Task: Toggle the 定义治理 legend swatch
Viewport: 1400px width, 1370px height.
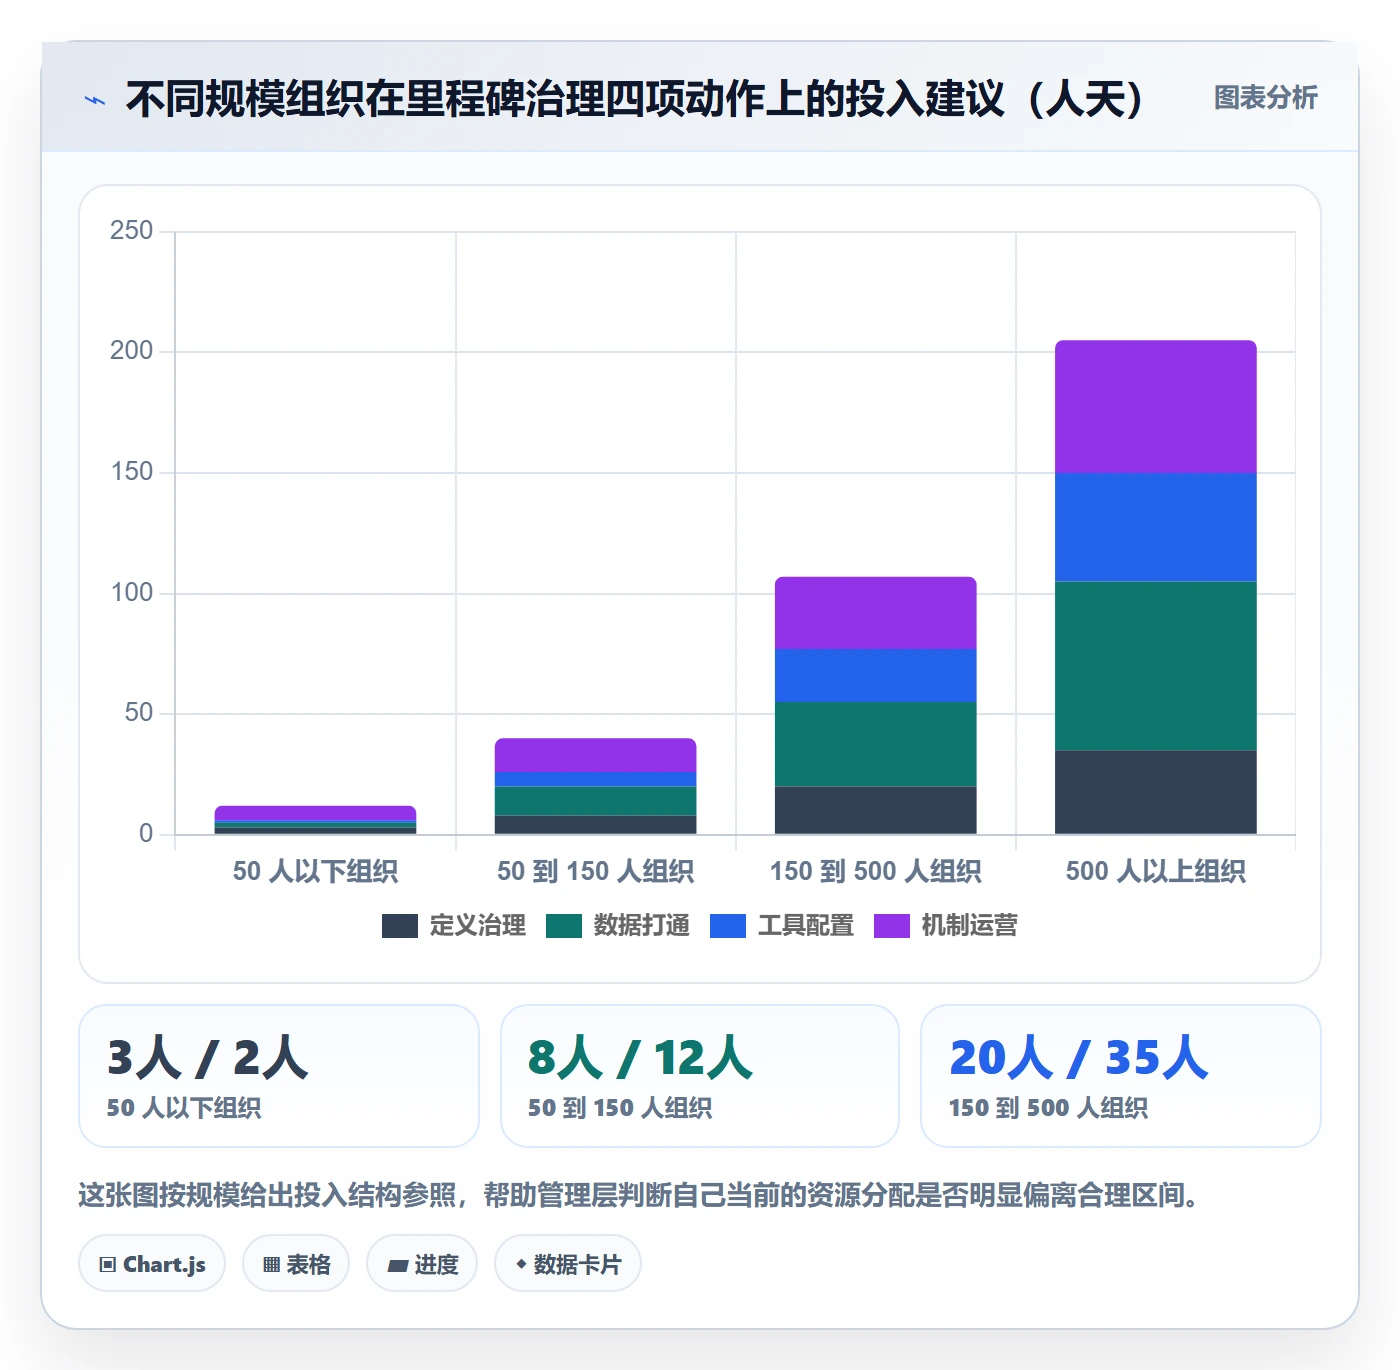Action: click(400, 926)
